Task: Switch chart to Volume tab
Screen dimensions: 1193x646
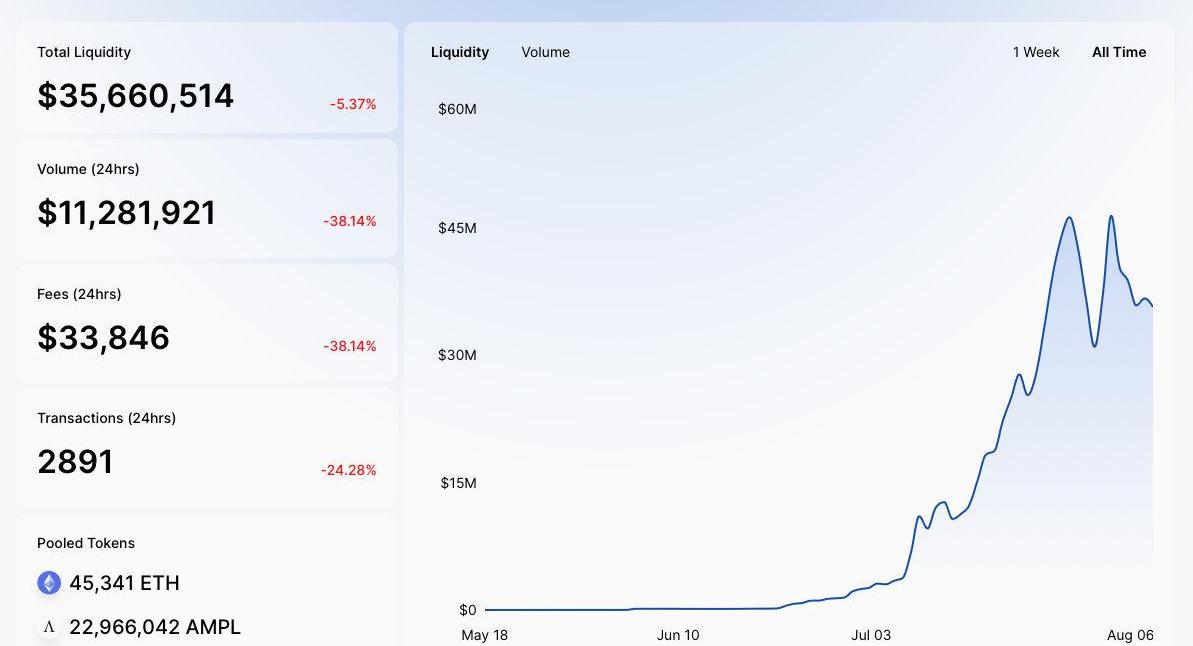Action: point(546,53)
